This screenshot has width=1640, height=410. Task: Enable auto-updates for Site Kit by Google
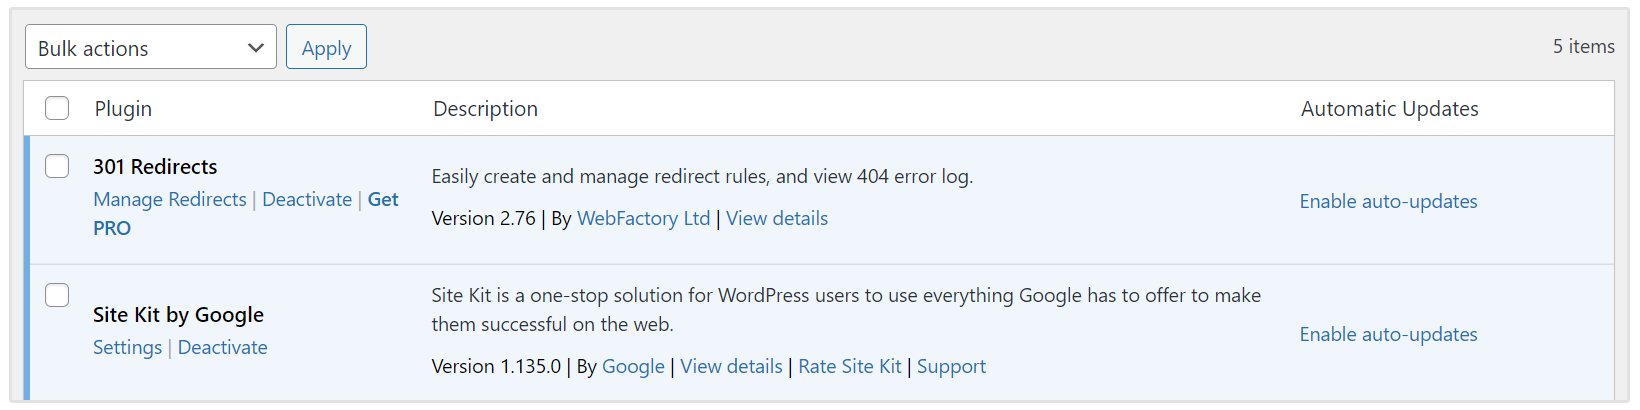1388,334
